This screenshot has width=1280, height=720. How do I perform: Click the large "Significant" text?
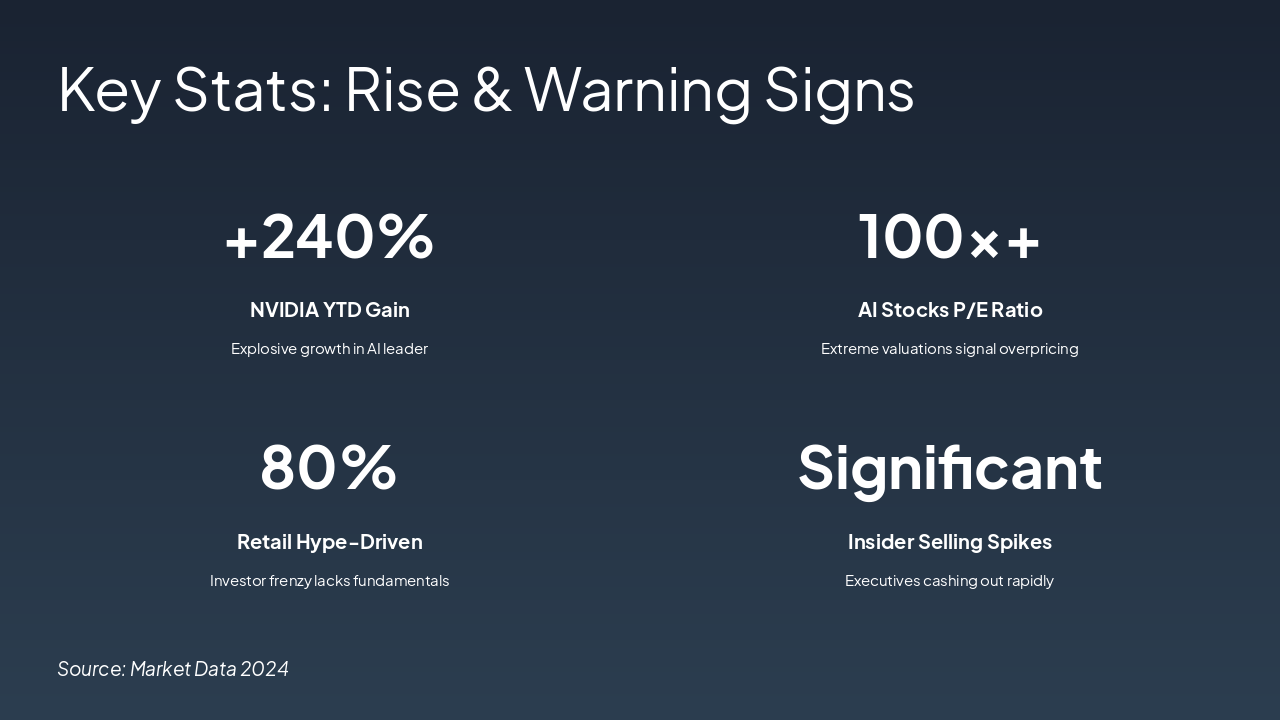click(x=949, y=468)
